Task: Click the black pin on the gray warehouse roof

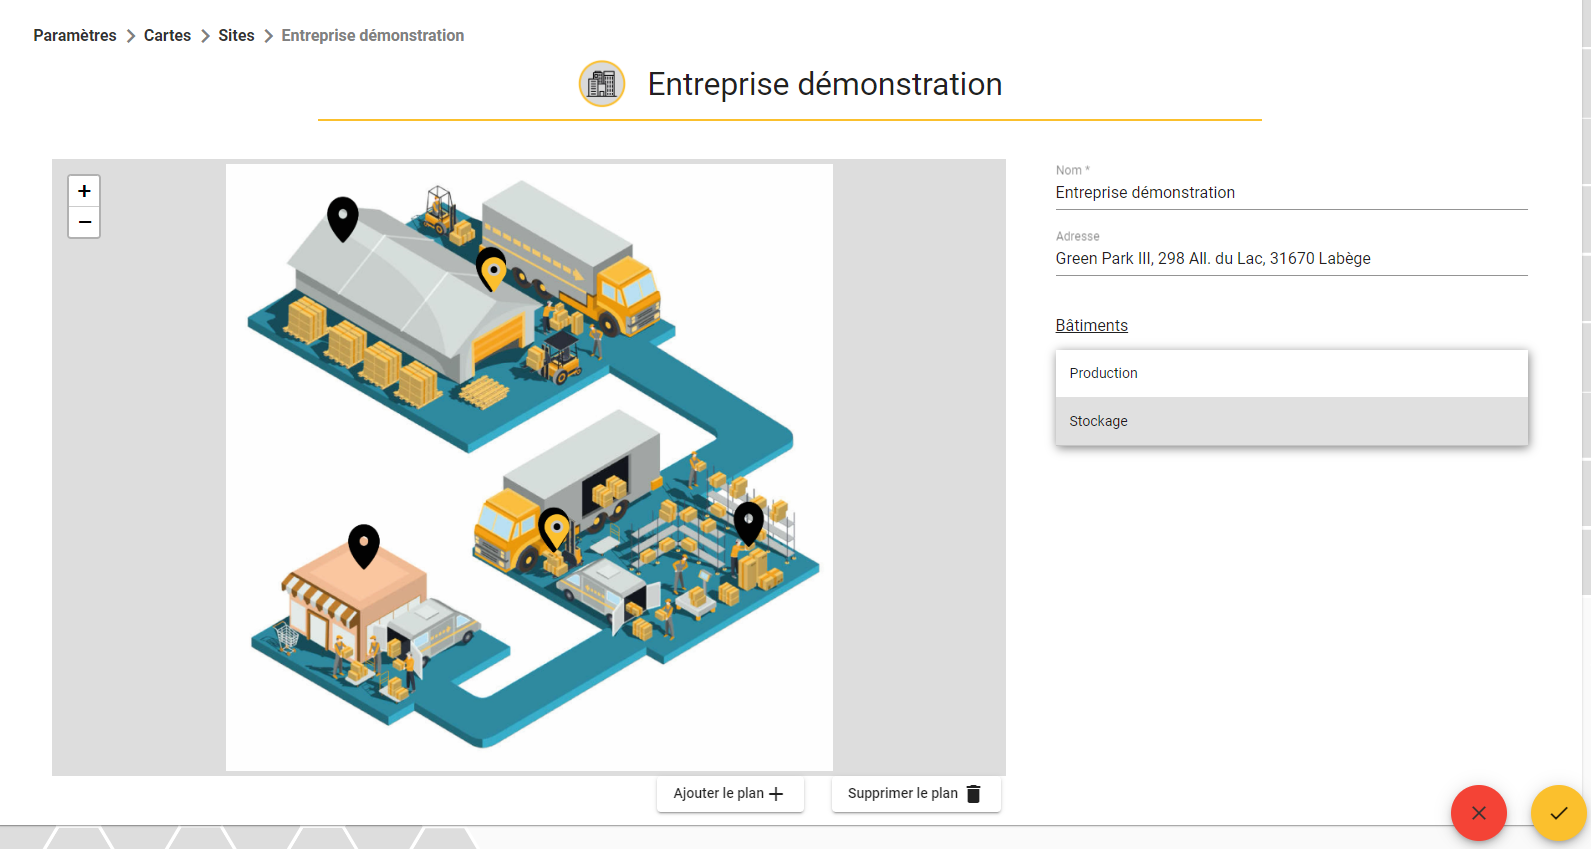Action: coord(343,219)
